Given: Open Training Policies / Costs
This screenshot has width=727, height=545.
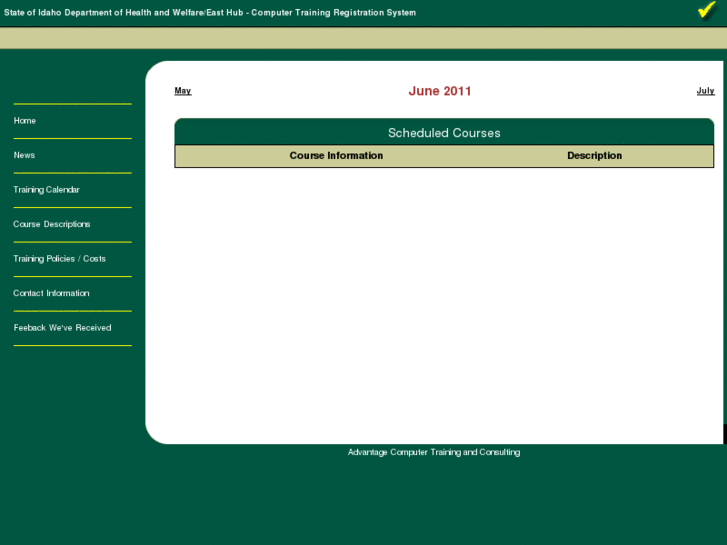Looking at the screenshot, I should coord(59,259).
